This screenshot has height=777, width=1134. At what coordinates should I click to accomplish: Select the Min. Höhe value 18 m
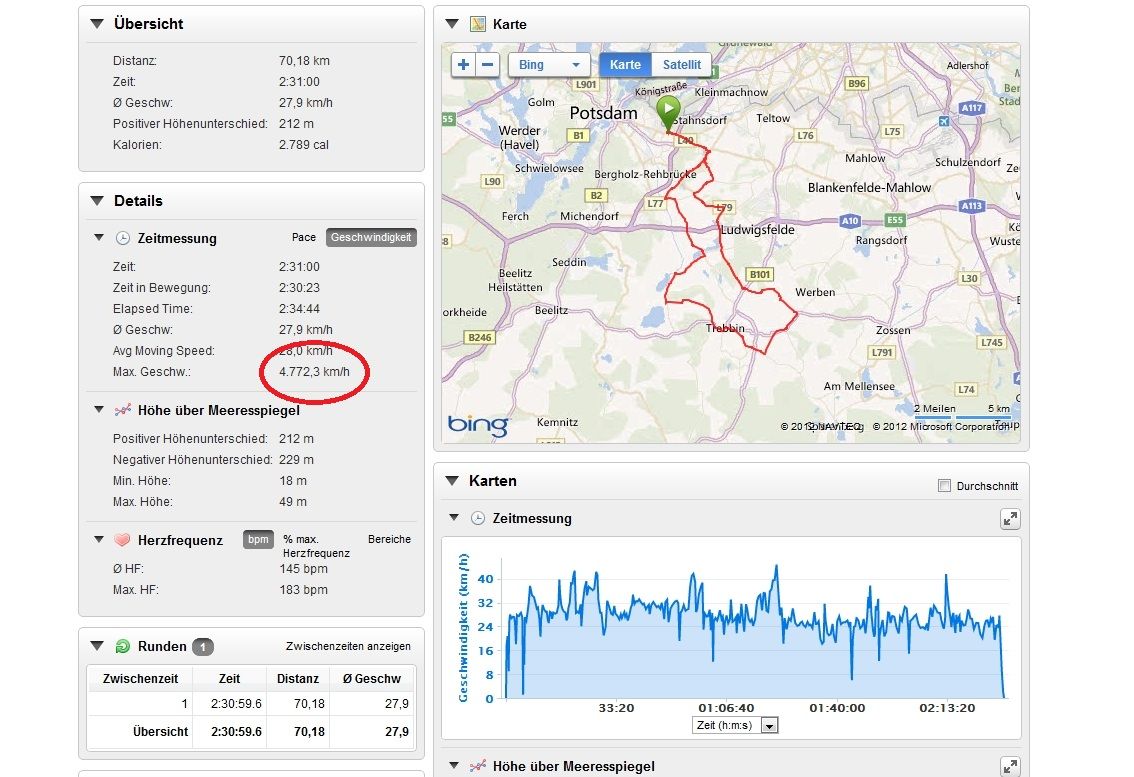(x=292, y=481)
